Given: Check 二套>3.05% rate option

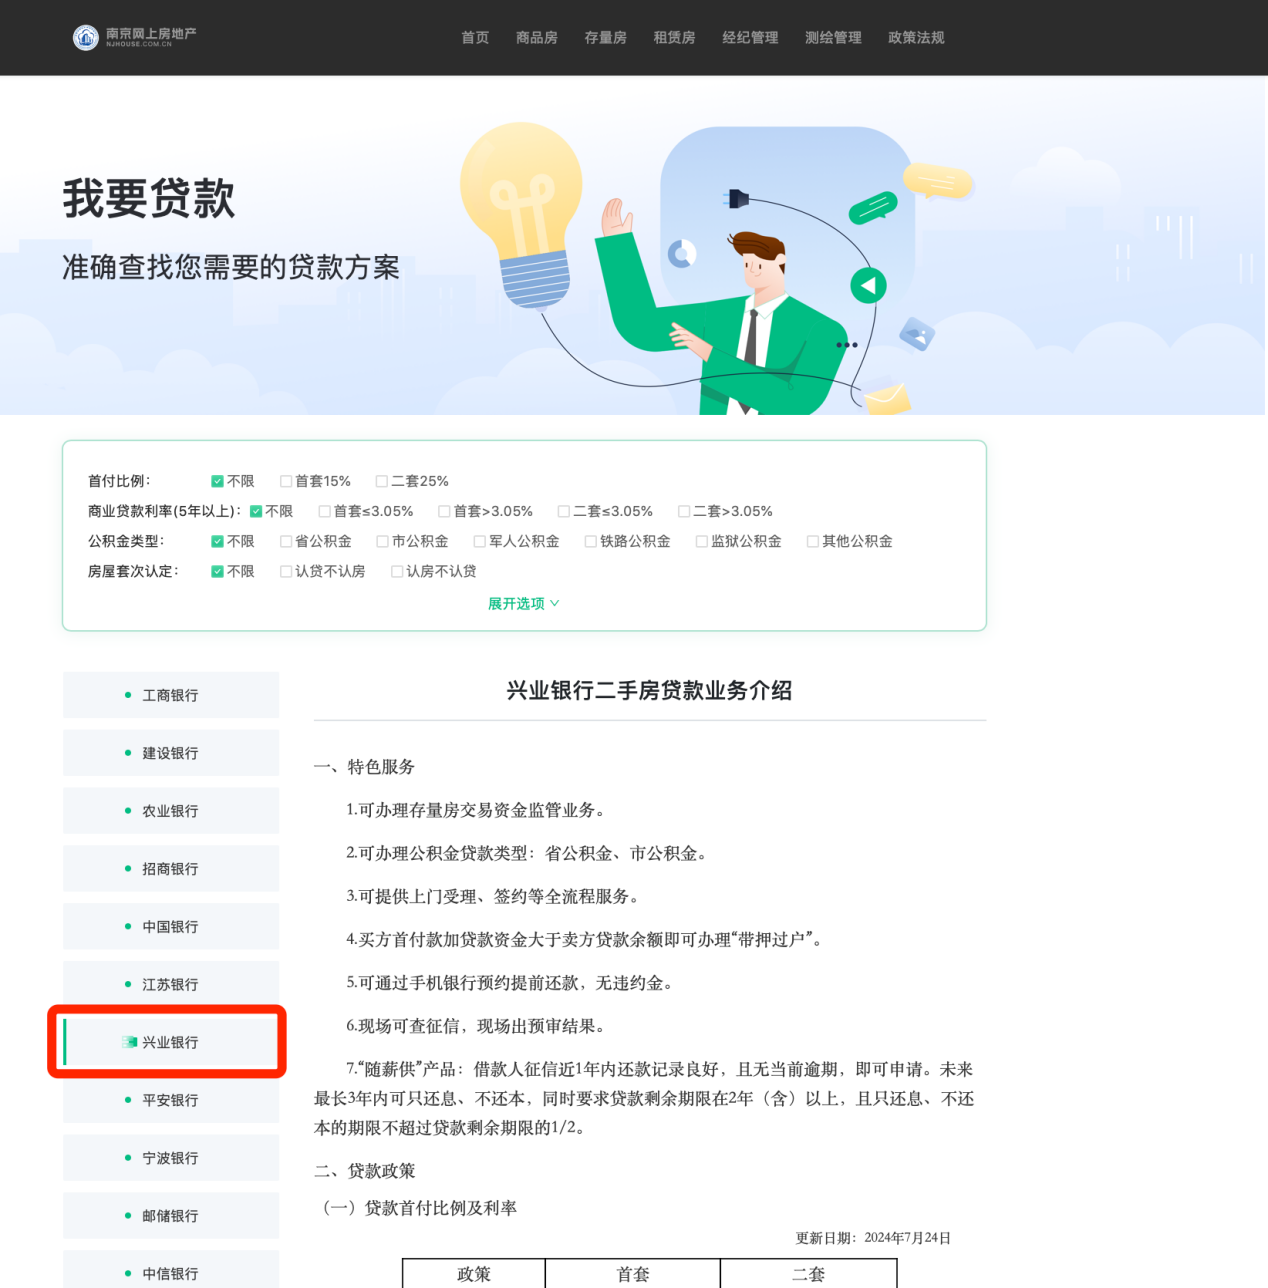Looking at the screenshot, I should coord(684,512).
